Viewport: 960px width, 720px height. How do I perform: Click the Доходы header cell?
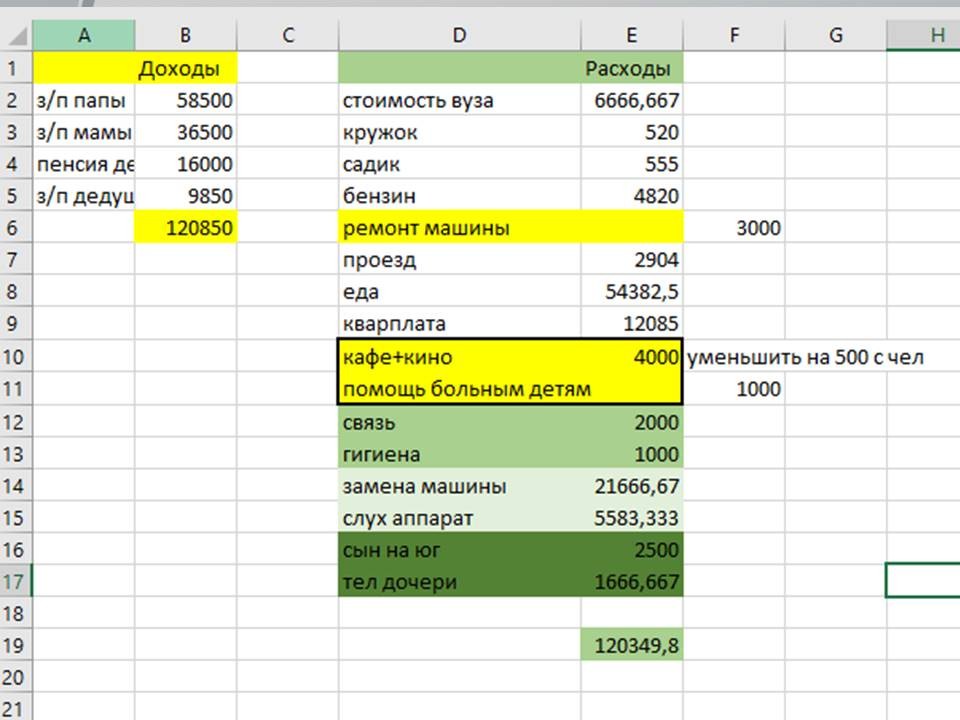185,69
